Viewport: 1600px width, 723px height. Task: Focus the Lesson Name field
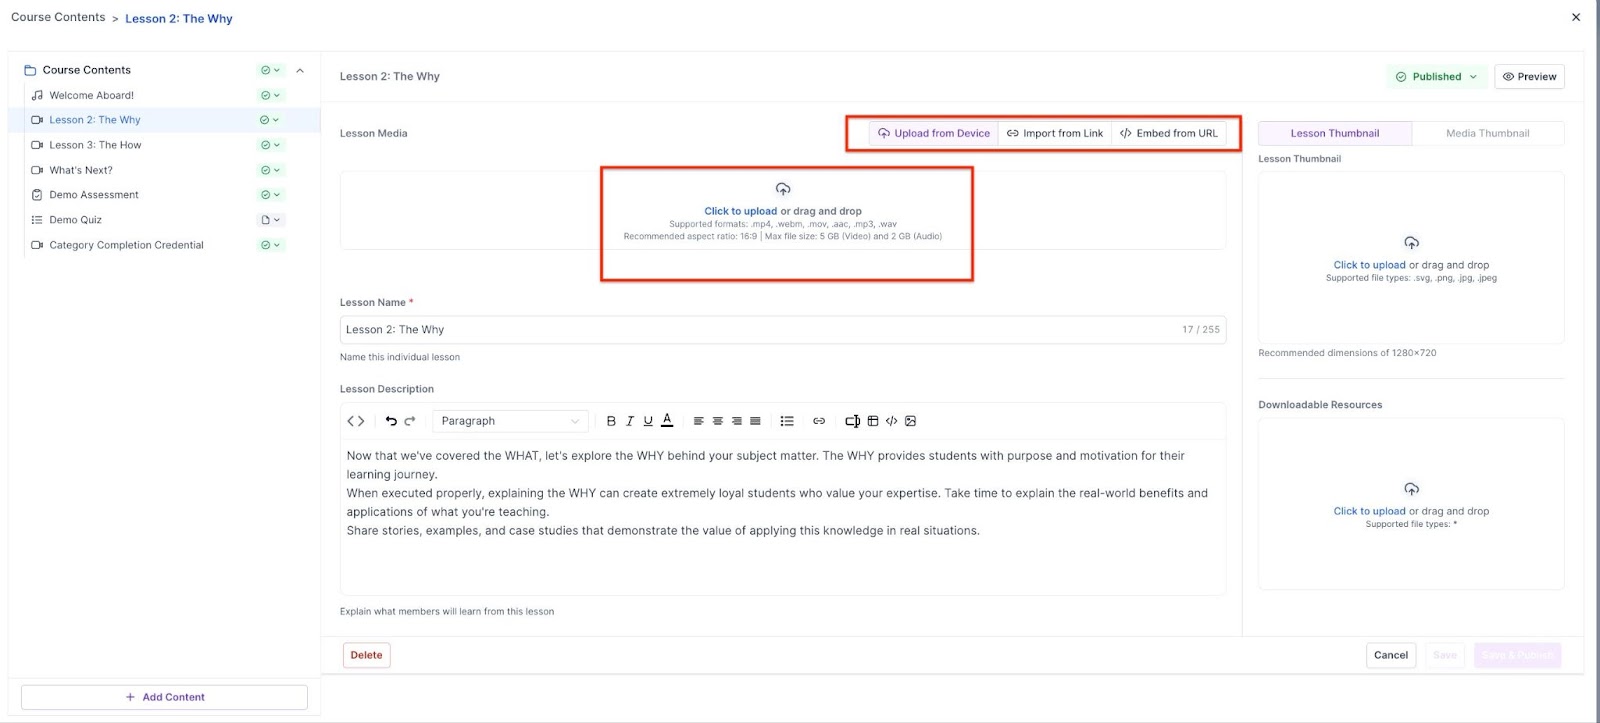point(783,330)
